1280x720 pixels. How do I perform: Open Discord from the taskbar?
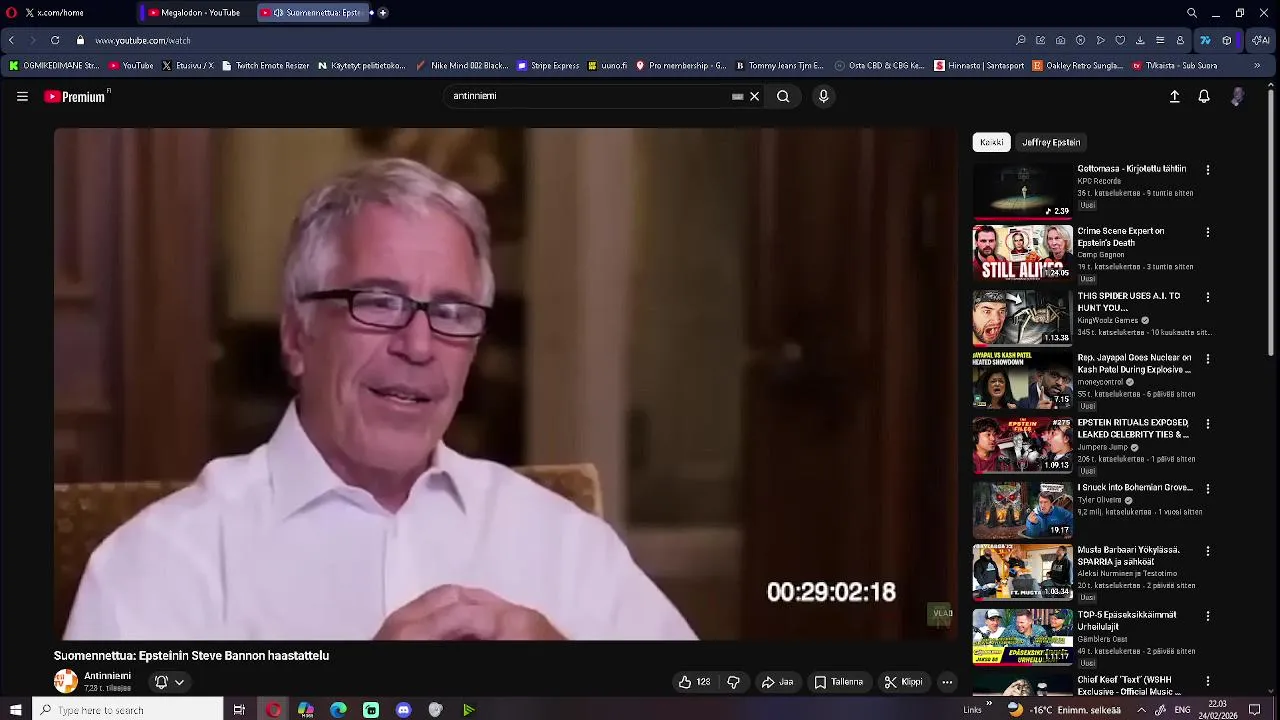[x=404, y=710]
